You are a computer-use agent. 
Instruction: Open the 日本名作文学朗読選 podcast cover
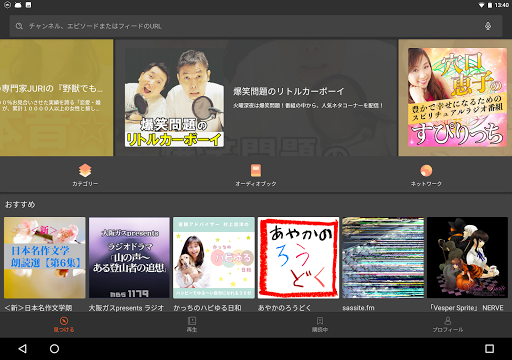coord(45,258)
